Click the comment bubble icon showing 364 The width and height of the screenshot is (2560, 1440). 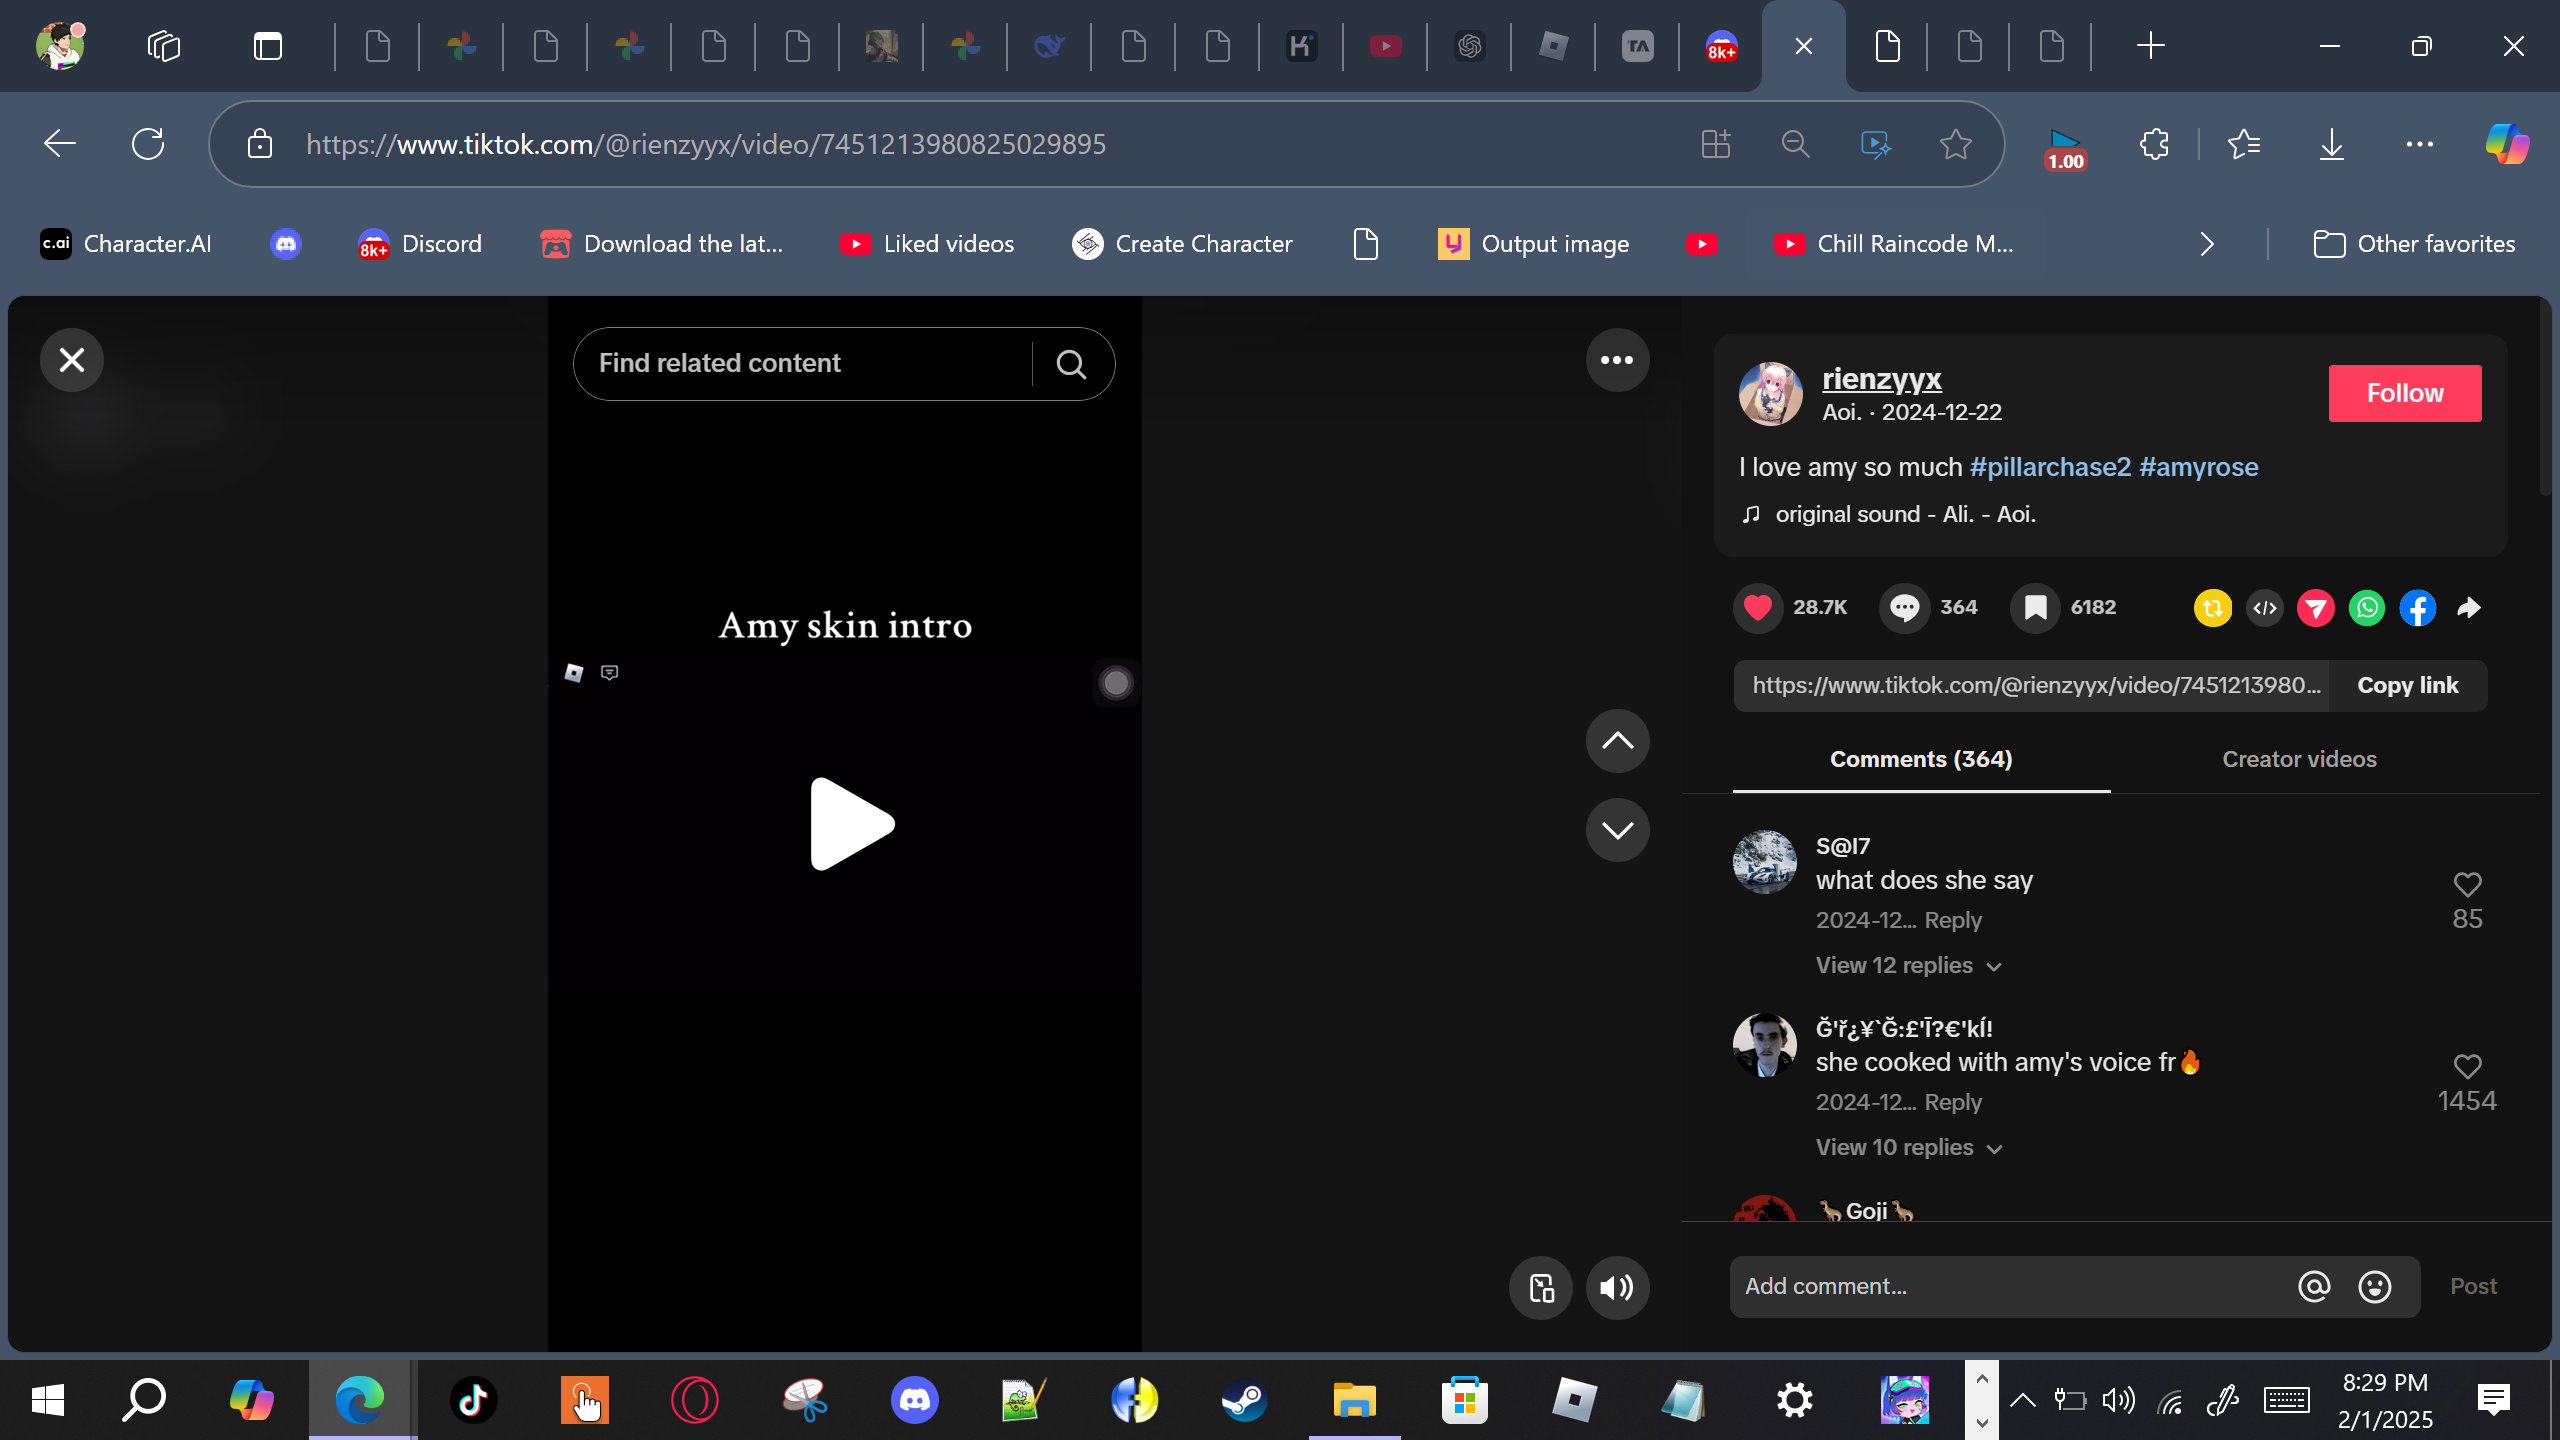[1904, 607]
